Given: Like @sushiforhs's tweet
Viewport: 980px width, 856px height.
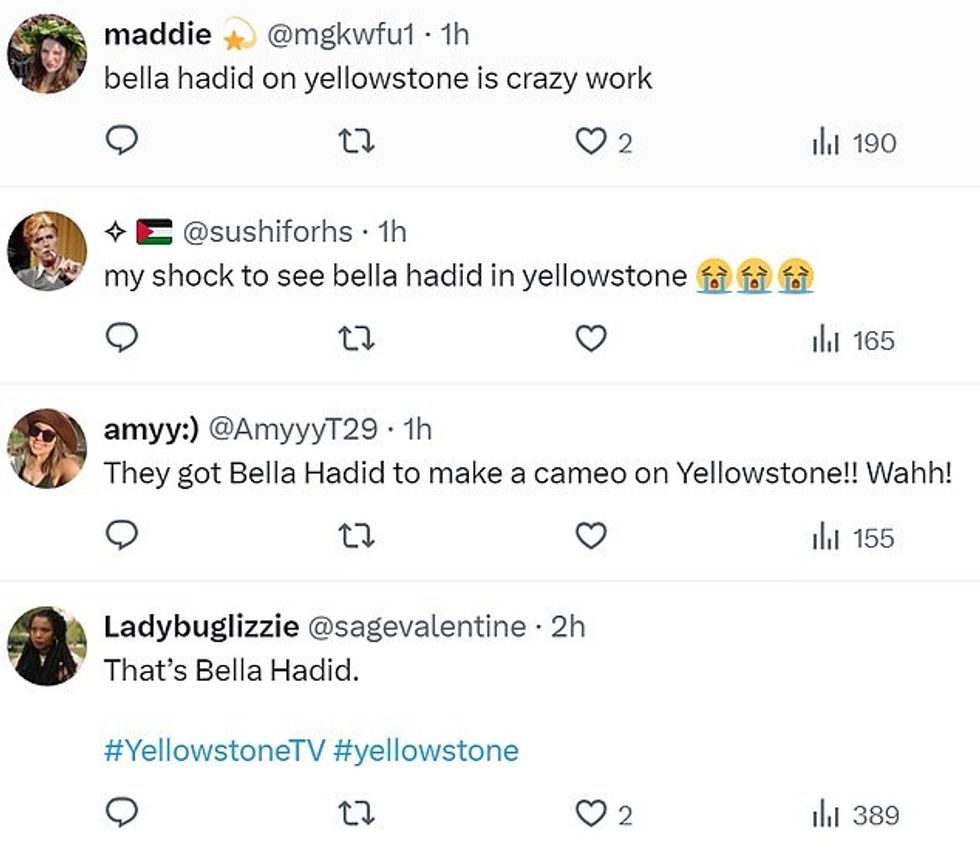Looking at the screenshot, I should (588, 340).
